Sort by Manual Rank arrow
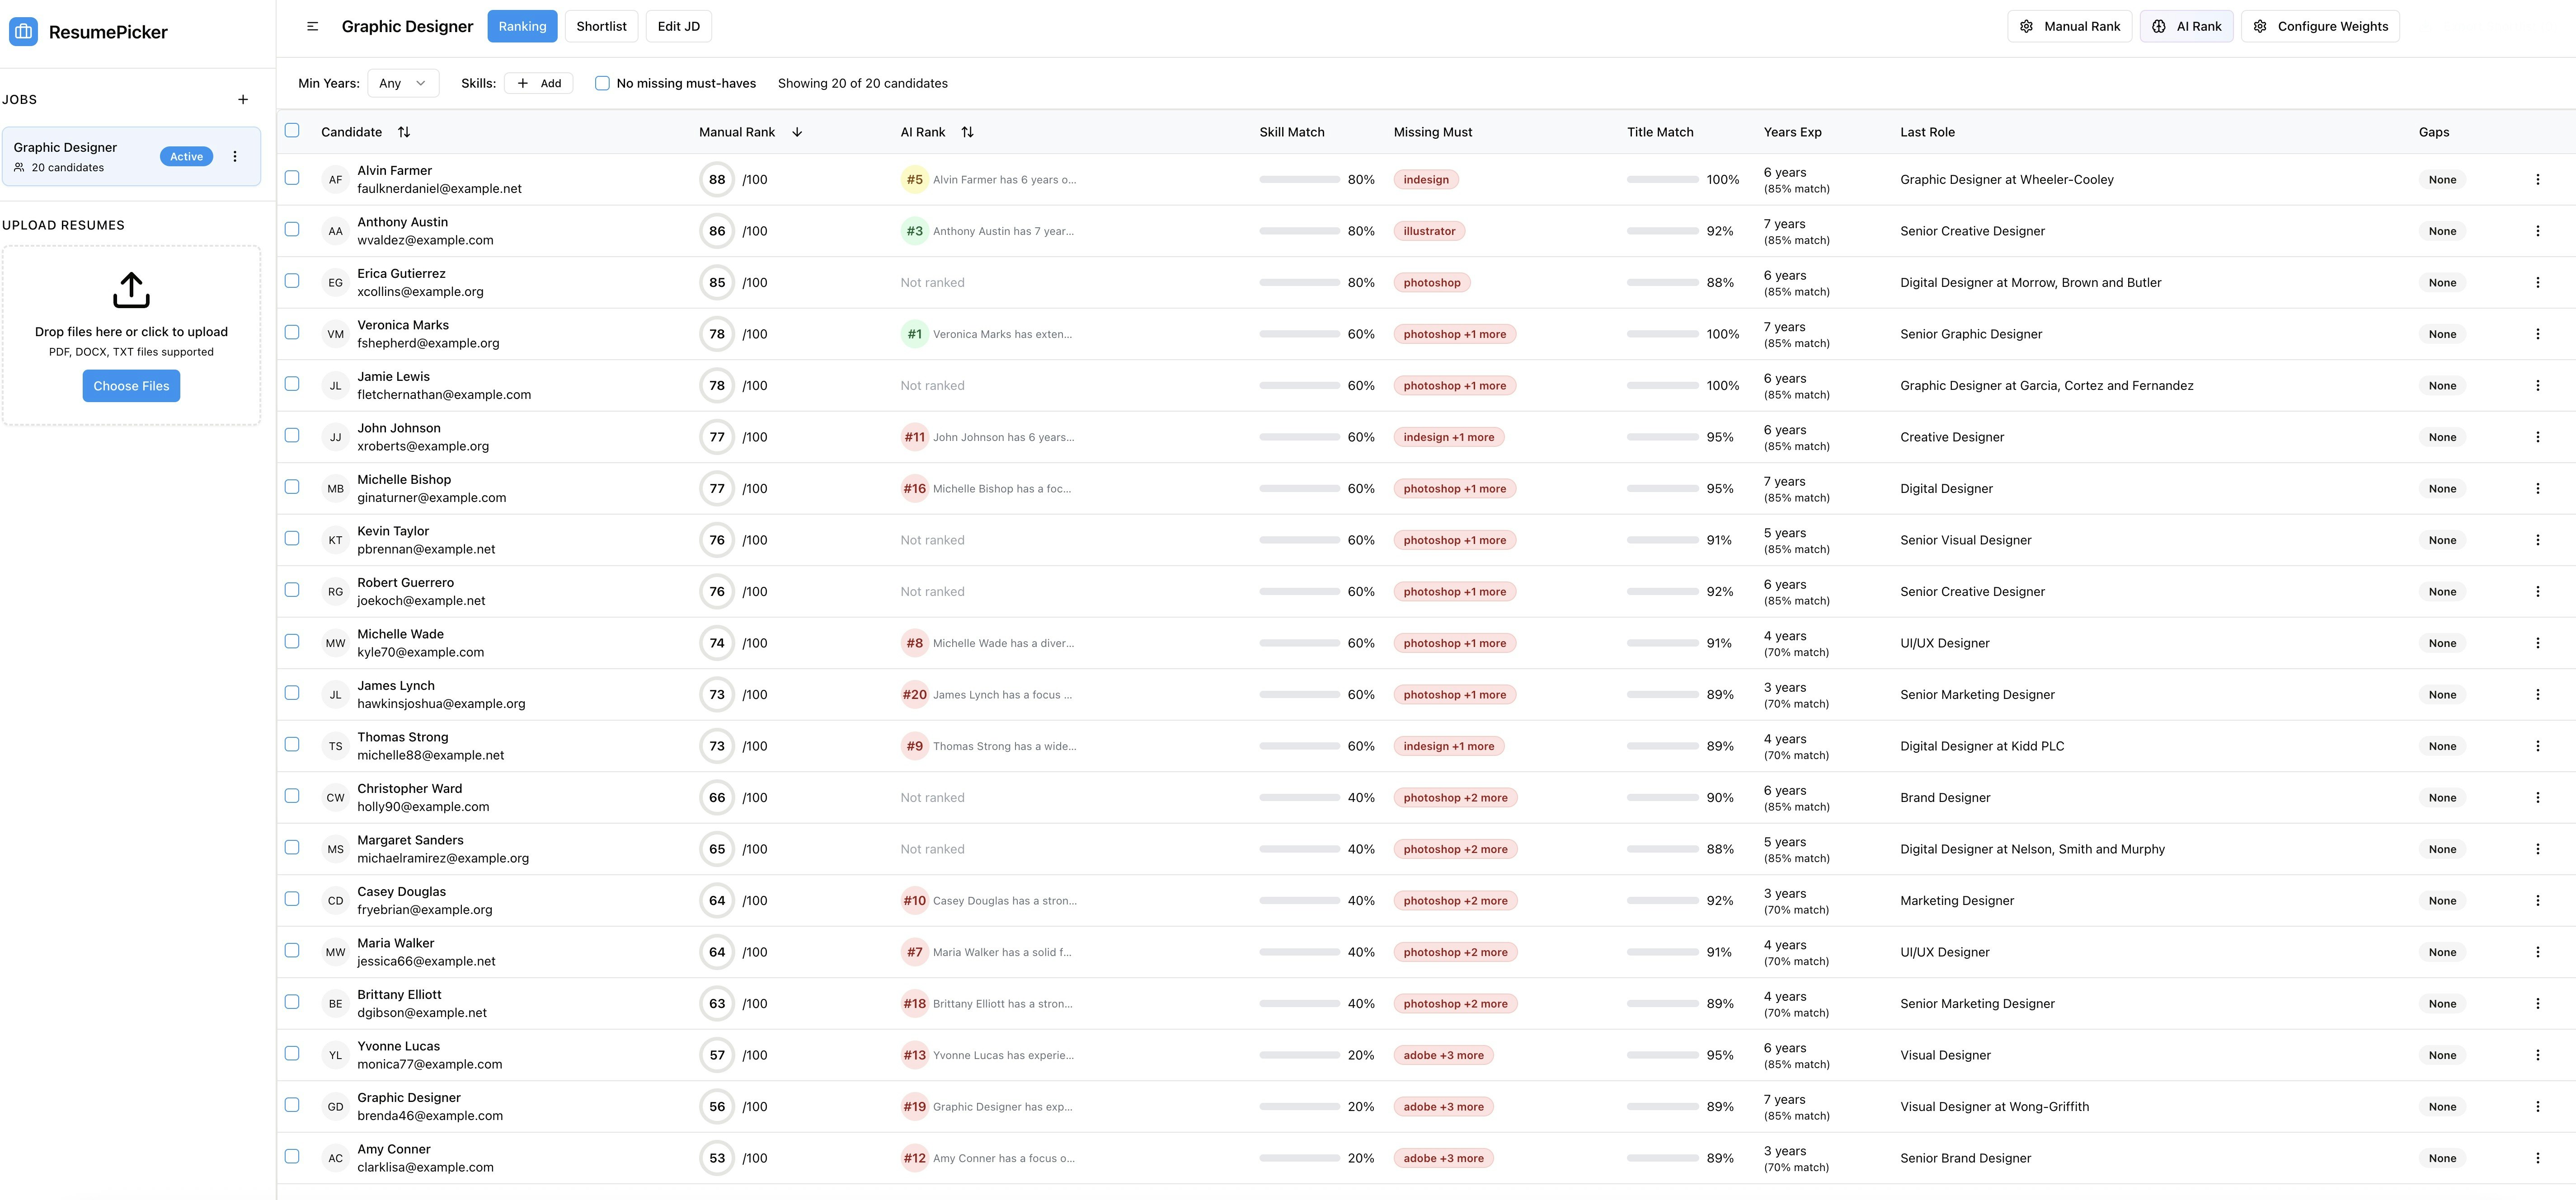The width and height of the screenshot is (2576, 1200). [797, 132]
